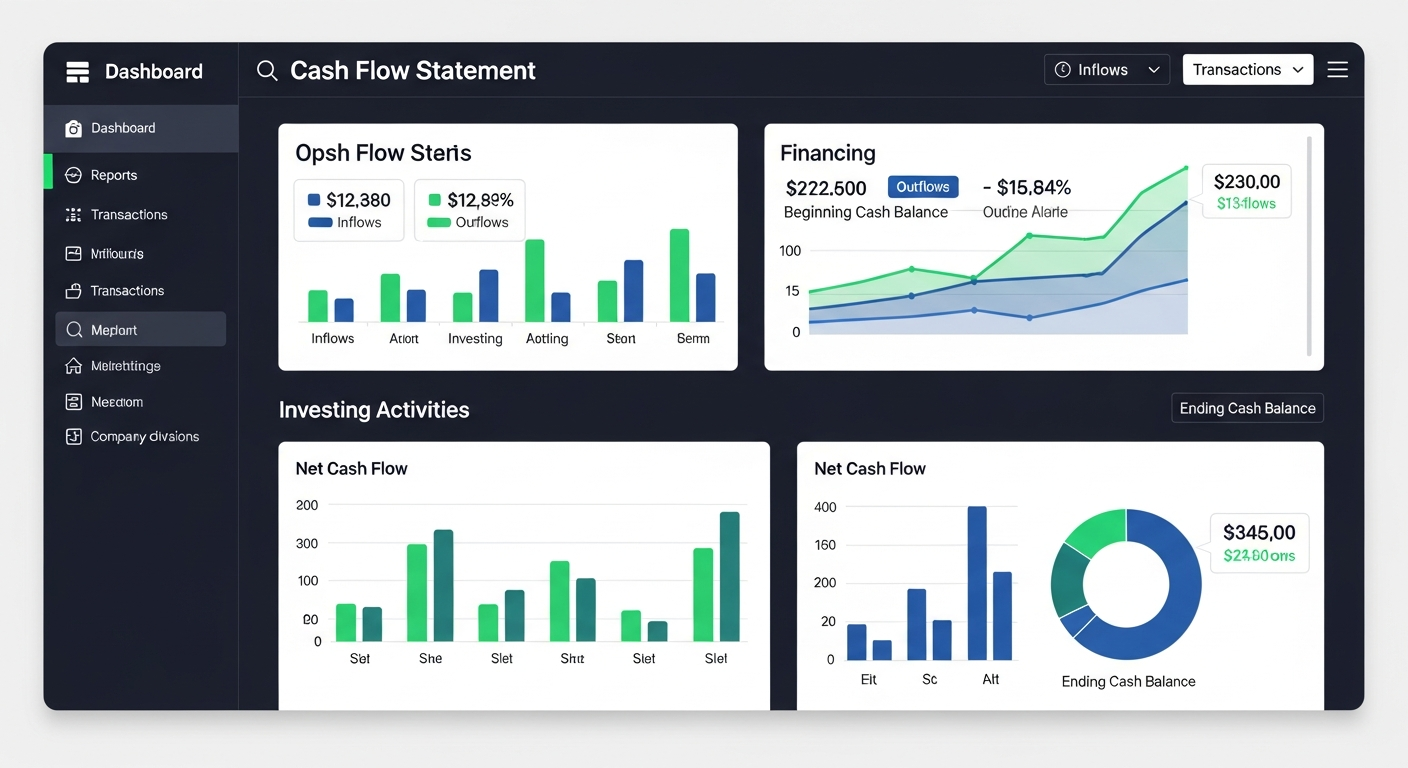The width and height of the screenshot is (1408, 768).
Task: Click the search magnifier icon in header
Action: pos(266,71)
